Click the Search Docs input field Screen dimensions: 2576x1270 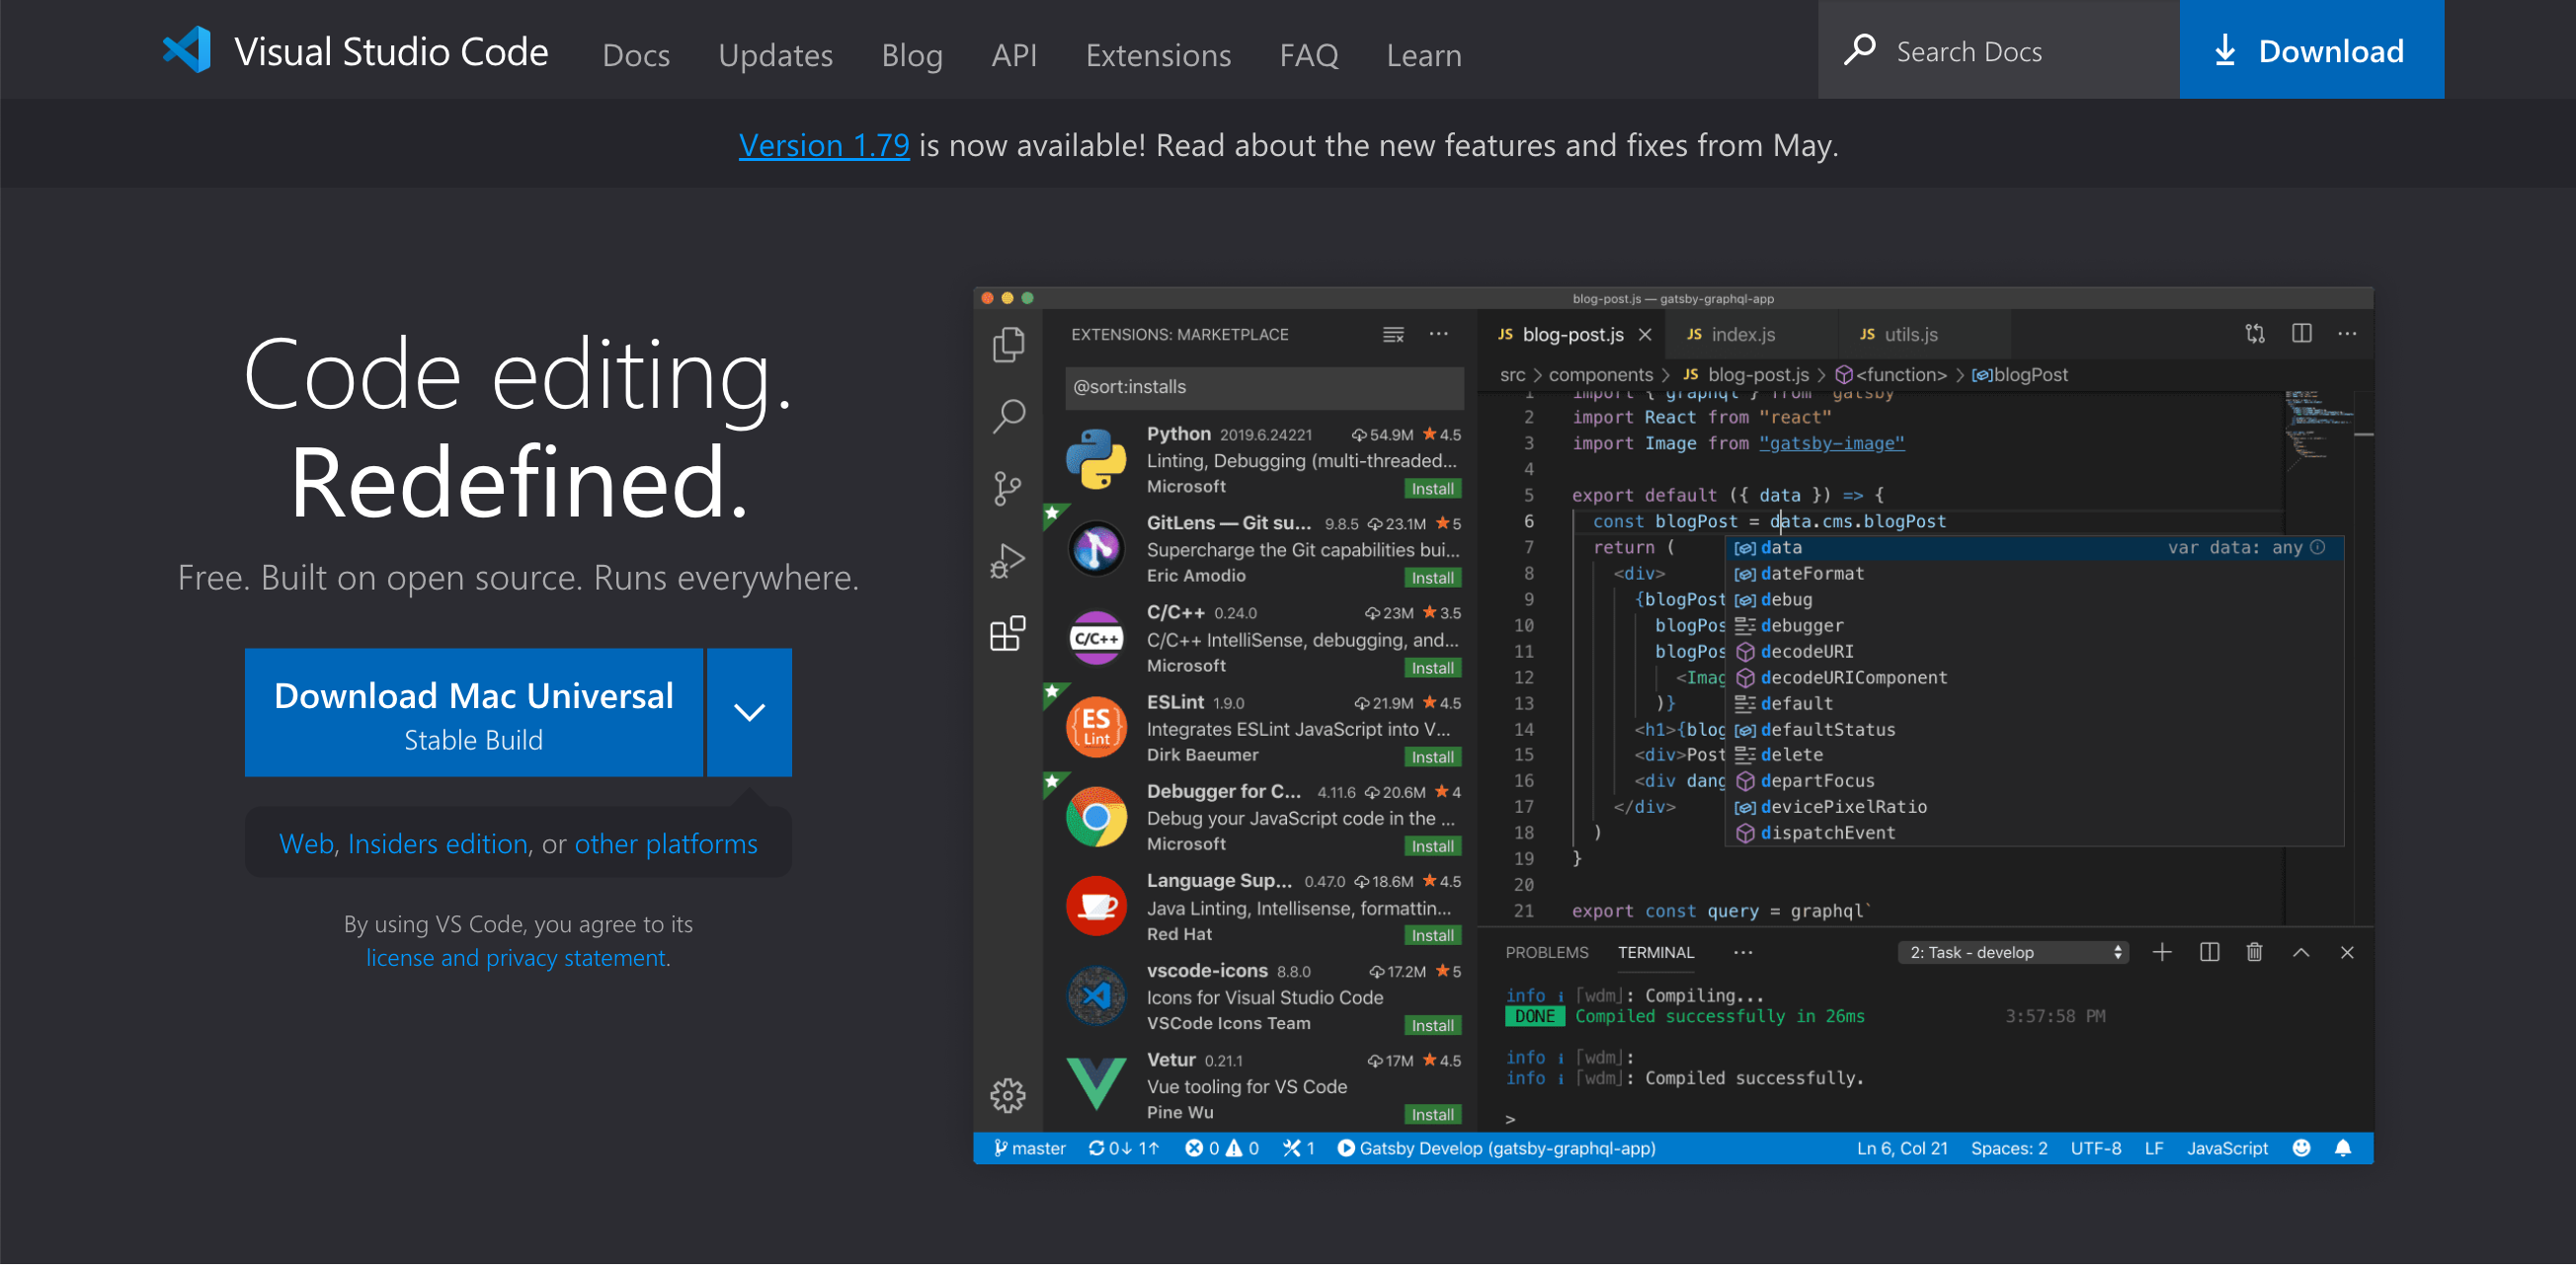[x=1998, y=50]
